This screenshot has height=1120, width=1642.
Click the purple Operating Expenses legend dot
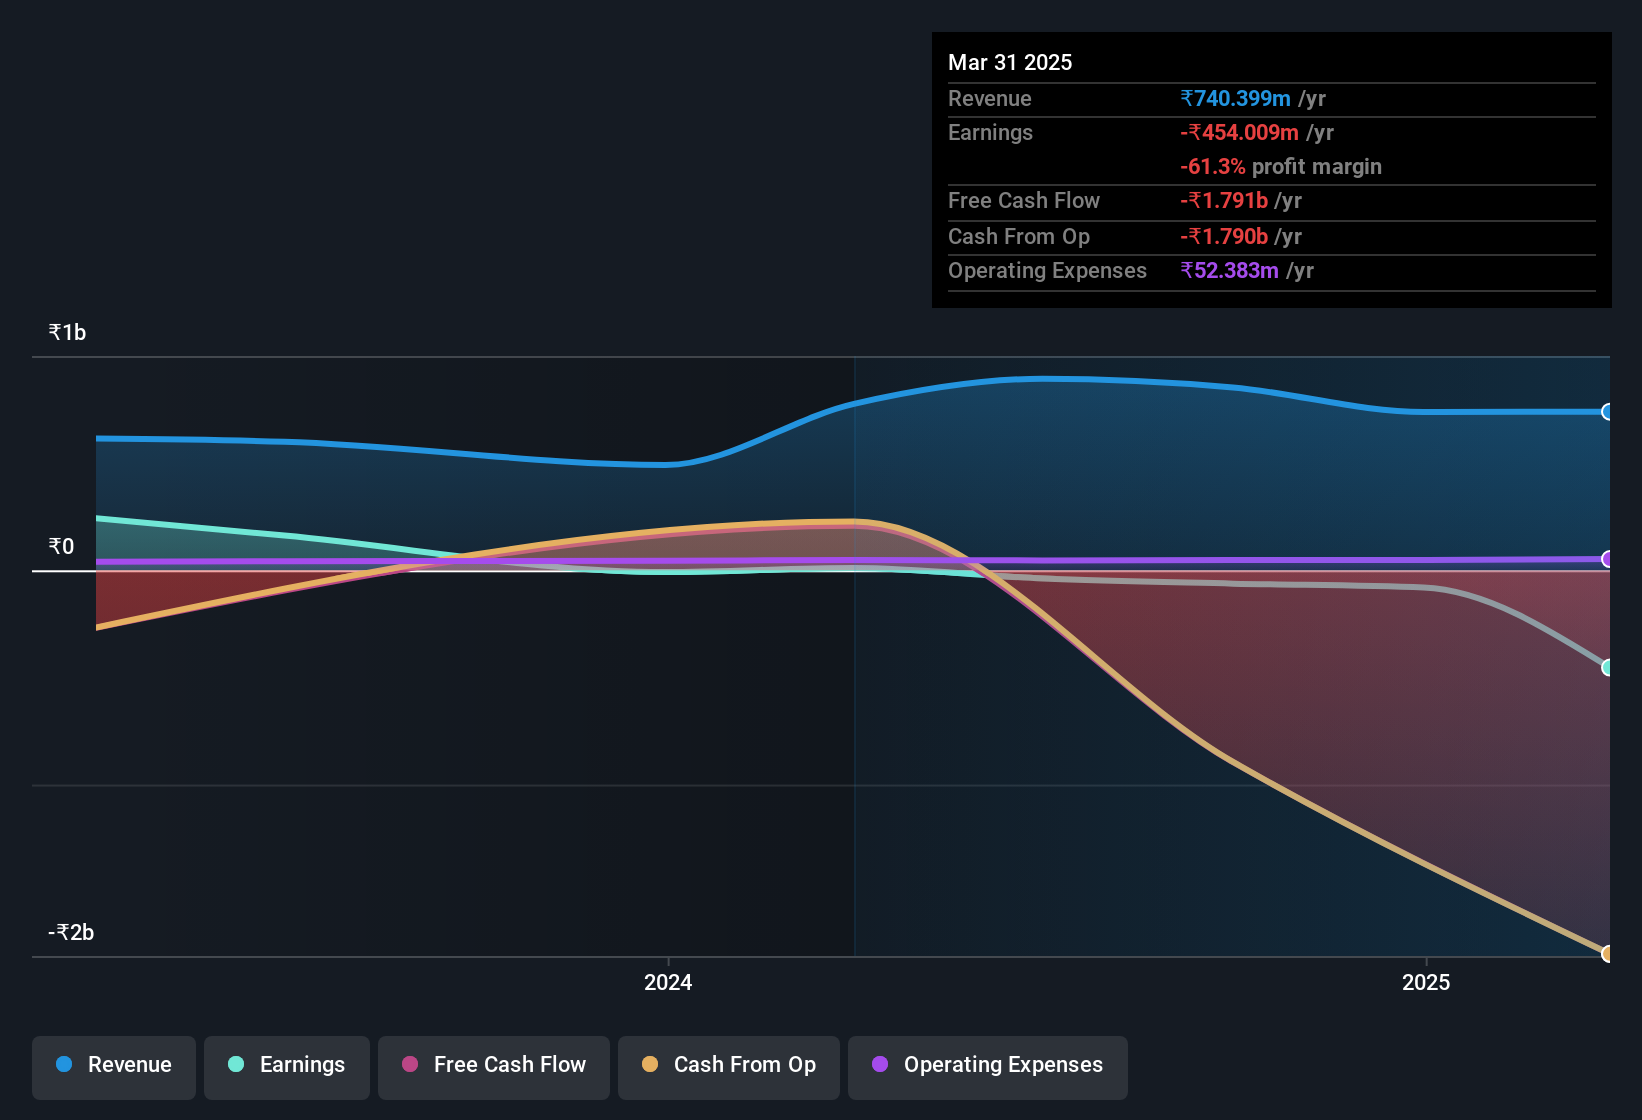click(x=880, y=1064)
